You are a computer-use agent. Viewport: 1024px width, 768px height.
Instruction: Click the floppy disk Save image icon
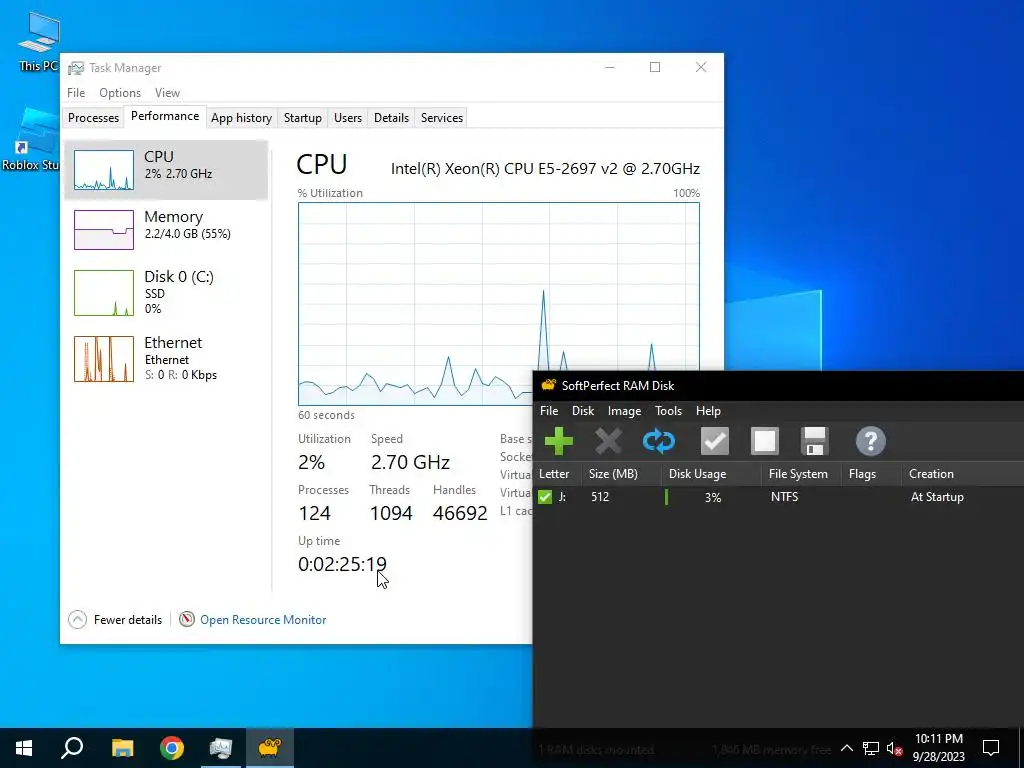pyautogui.click(x=814, y=441)
